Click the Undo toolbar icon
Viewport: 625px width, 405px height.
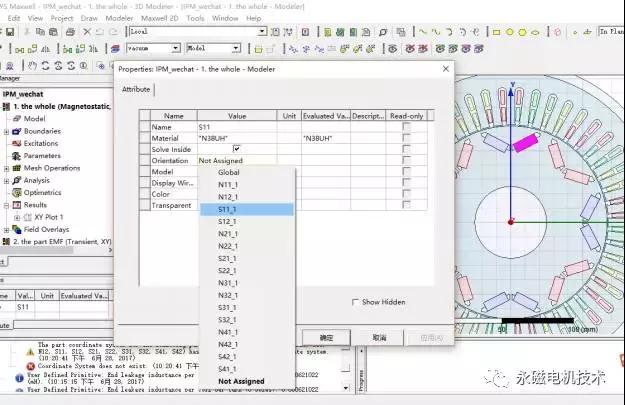click(100, 32)
